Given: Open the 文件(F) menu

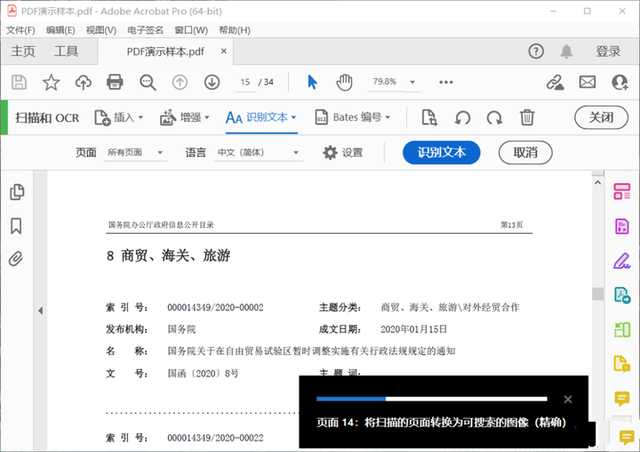Looking at the screenshot, I should pos(20,30).
